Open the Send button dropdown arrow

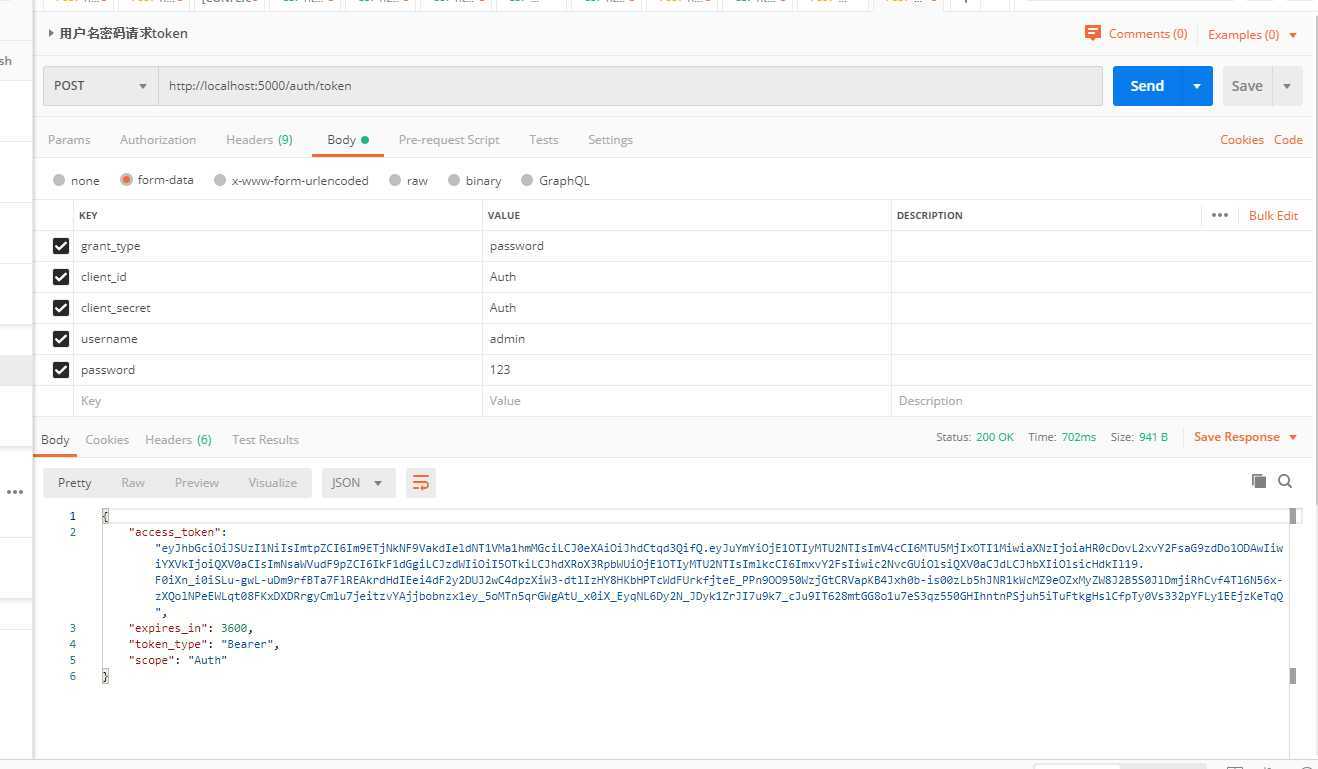[x=1196, y=86]
